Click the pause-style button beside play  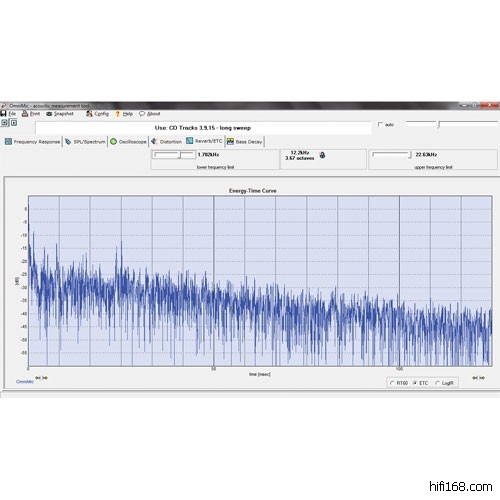tap(4, 123)
